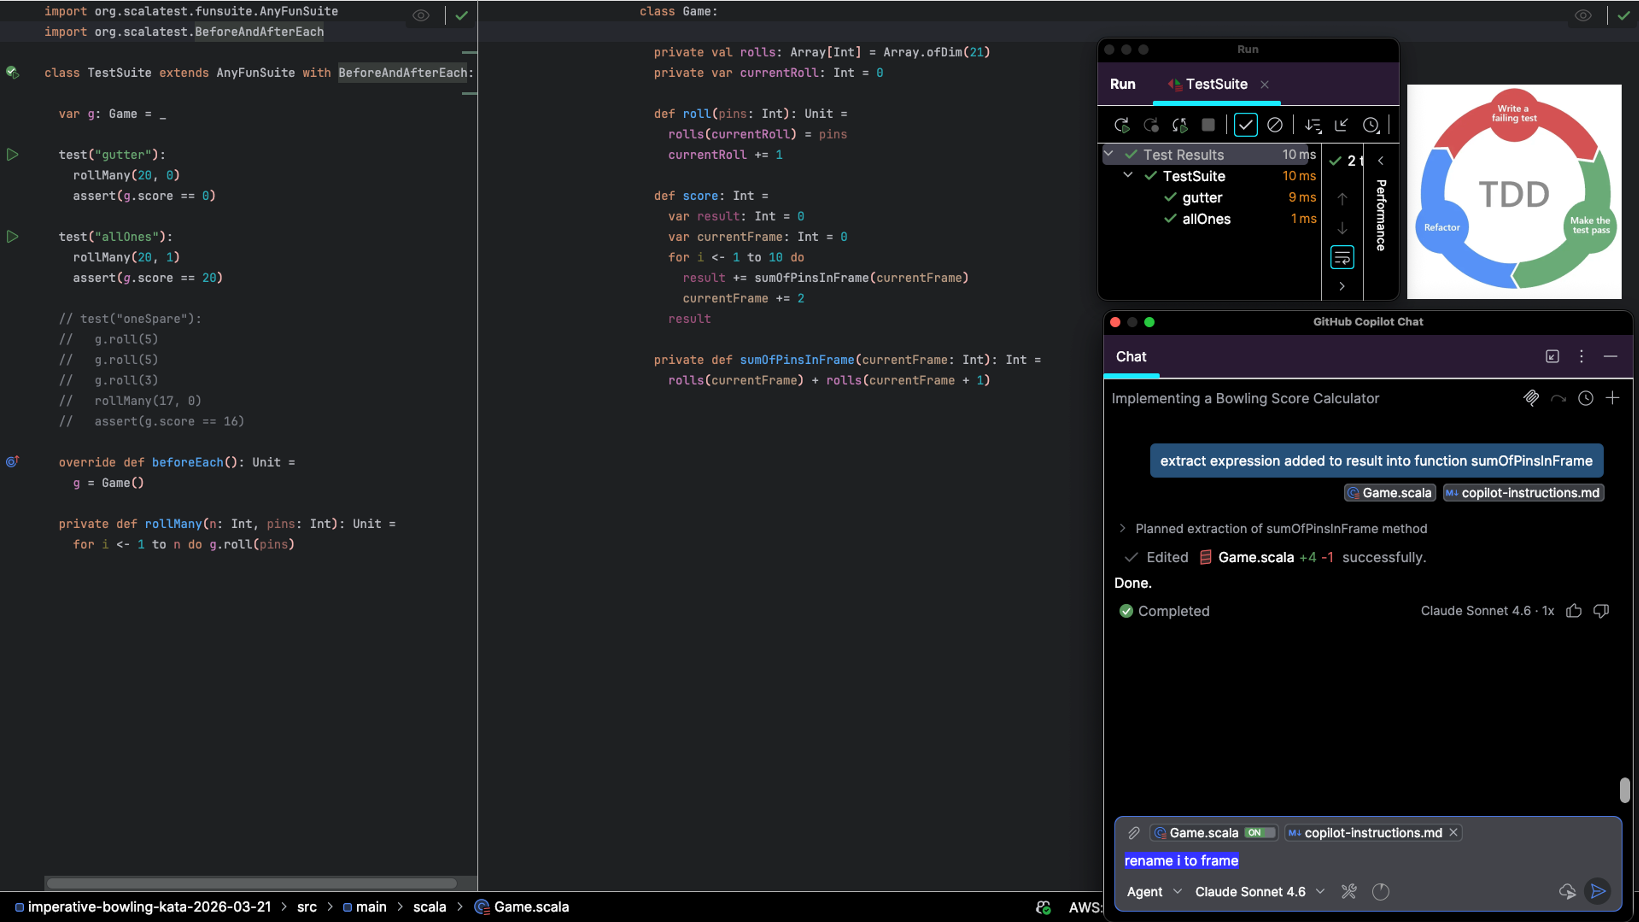Open the configure tools wrench icon
1639x922 pixels.
[1349, 891]
